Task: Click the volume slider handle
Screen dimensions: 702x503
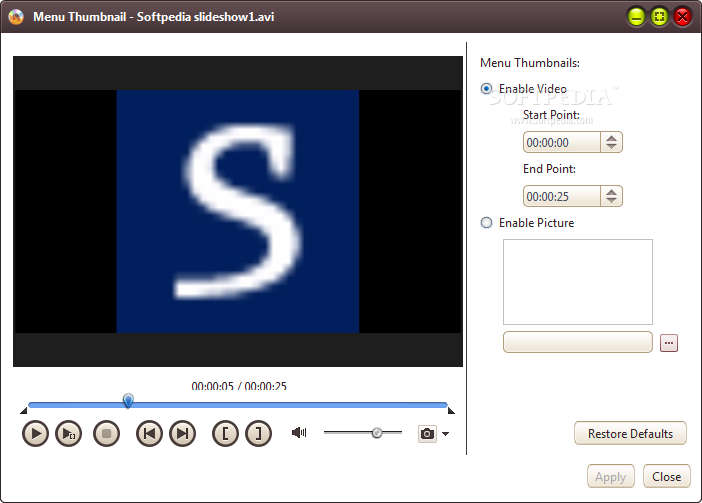Action: click(377, 433)
